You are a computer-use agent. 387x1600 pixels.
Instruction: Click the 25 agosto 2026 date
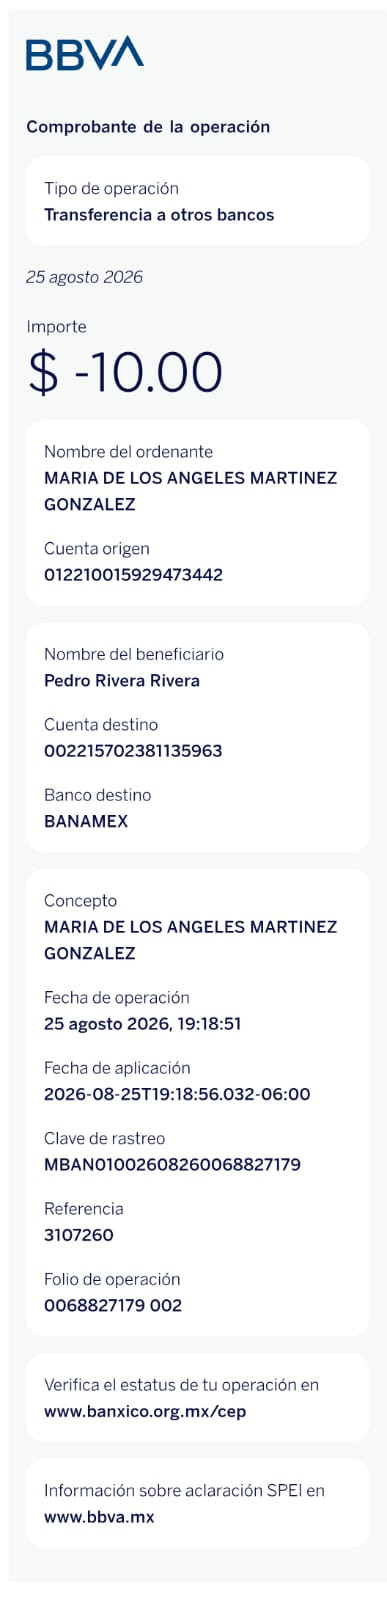[84, 277]
